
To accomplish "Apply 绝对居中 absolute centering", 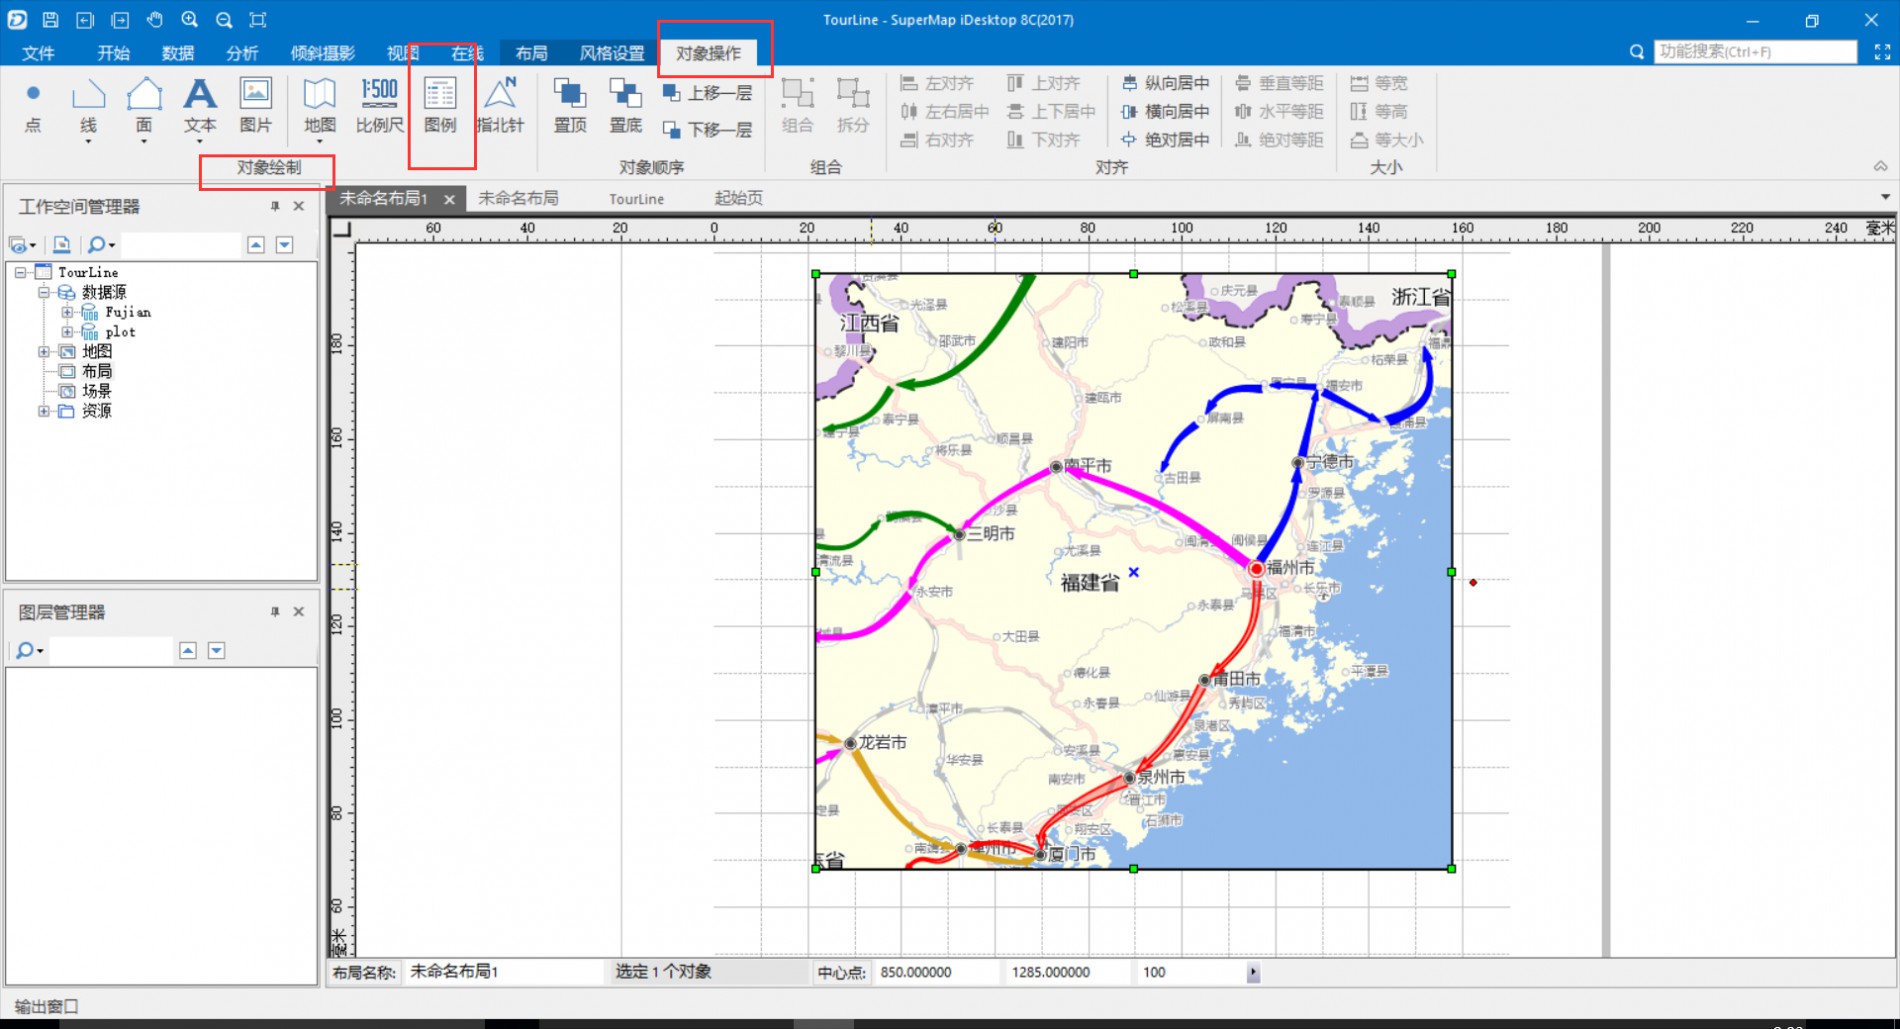I will pyautogui.click(x=1166, y=140).
